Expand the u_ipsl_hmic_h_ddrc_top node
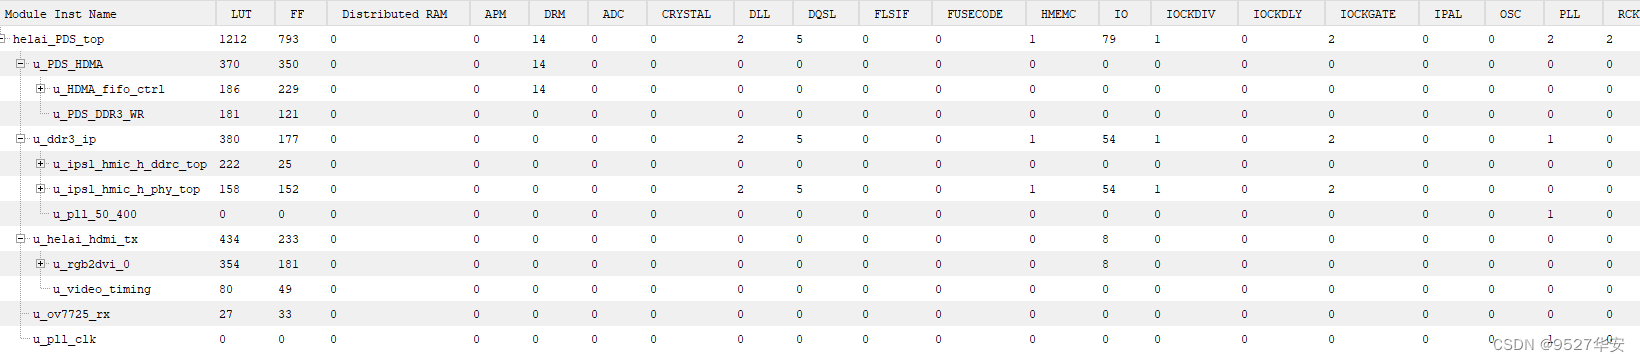Image resolution: width=1640 pixels, height=362 pixels. coord(40,163)
